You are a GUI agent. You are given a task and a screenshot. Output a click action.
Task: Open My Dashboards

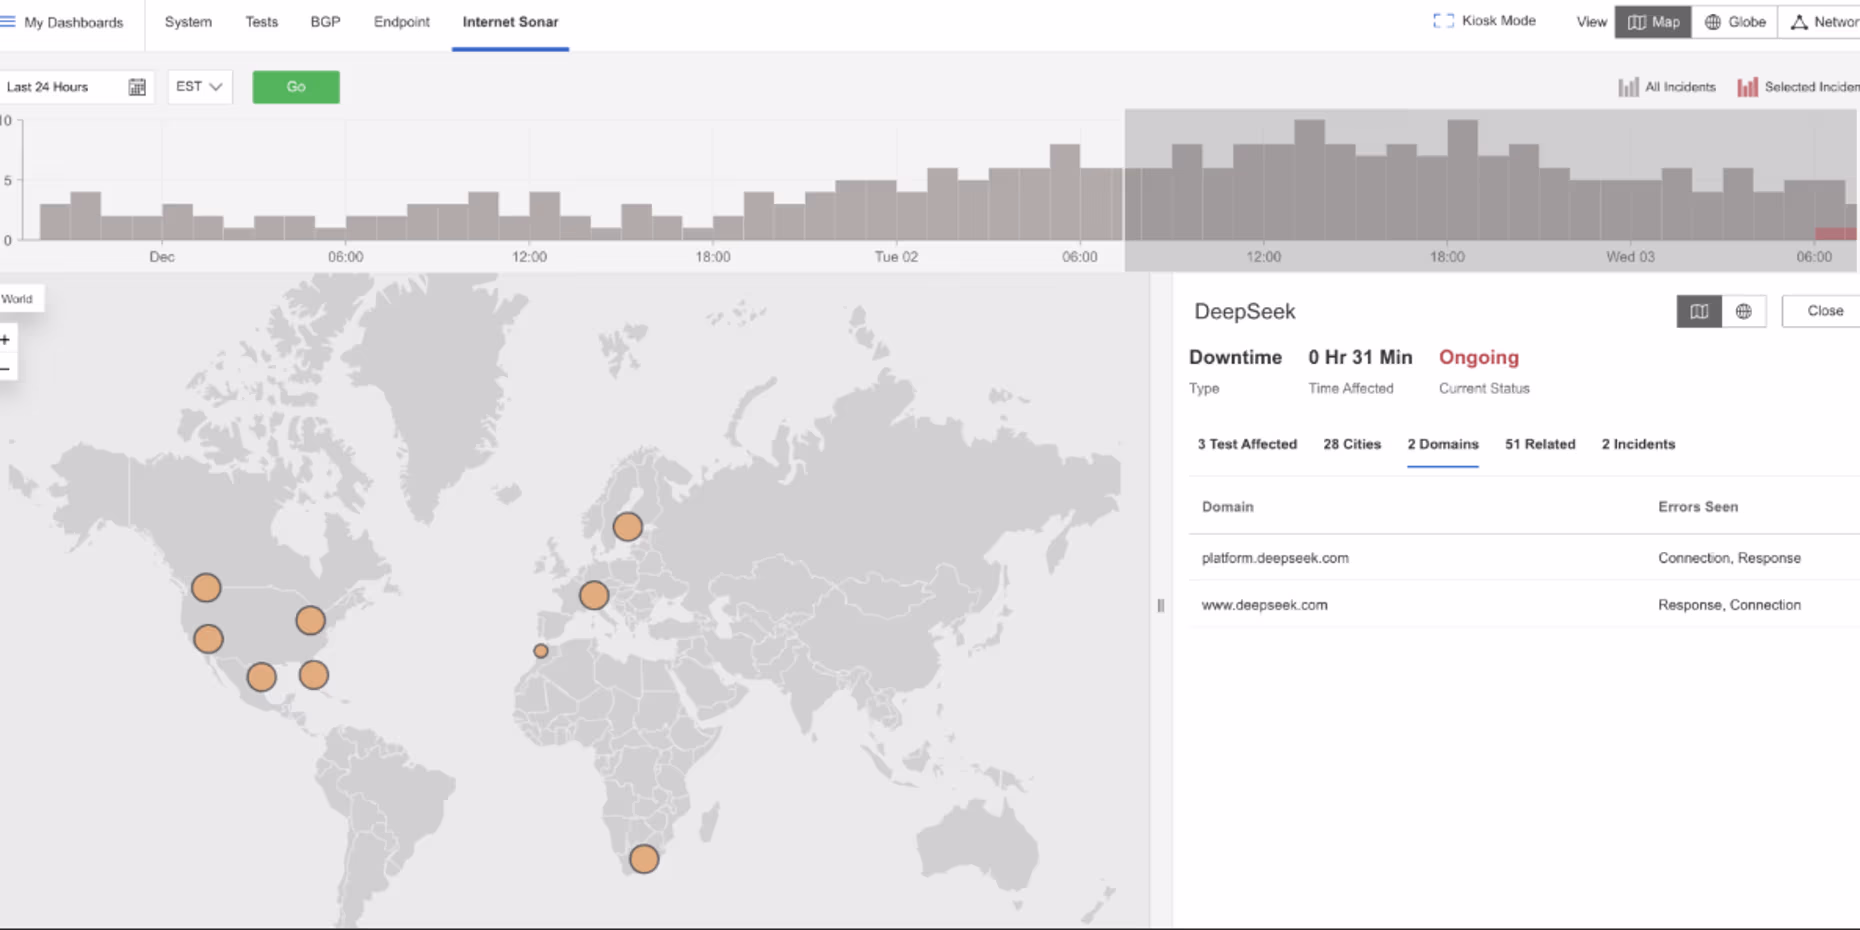pyautogui.click(x=74, y=22)
